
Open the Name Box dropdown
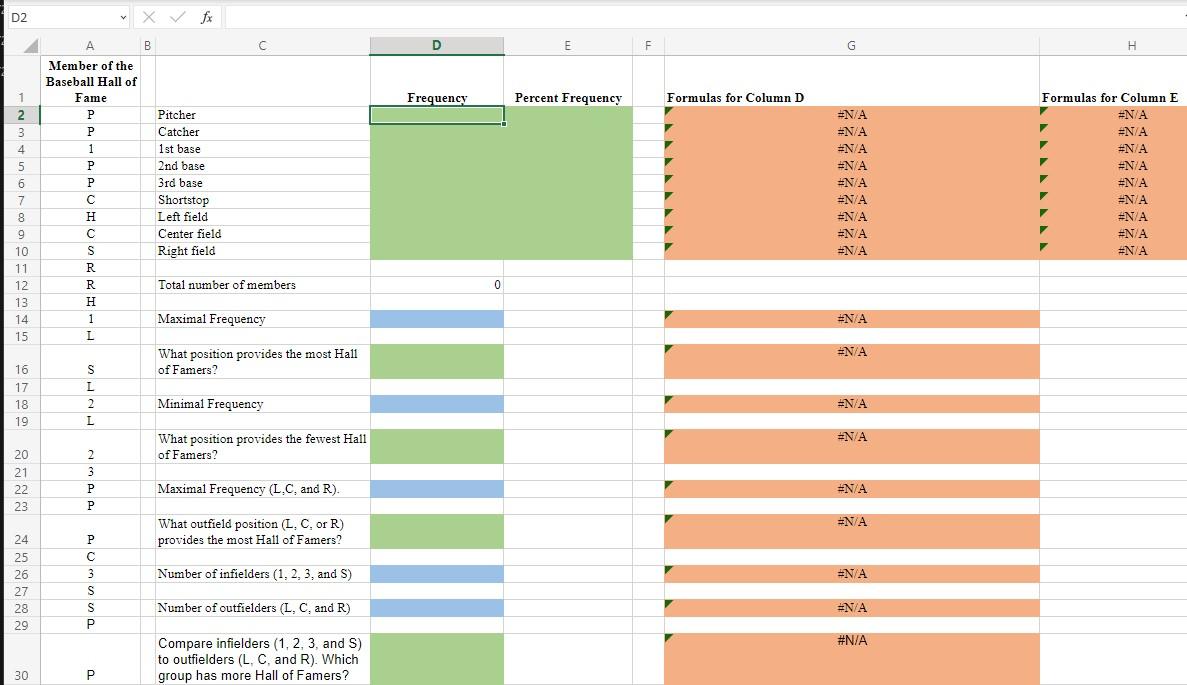[122, 16]
